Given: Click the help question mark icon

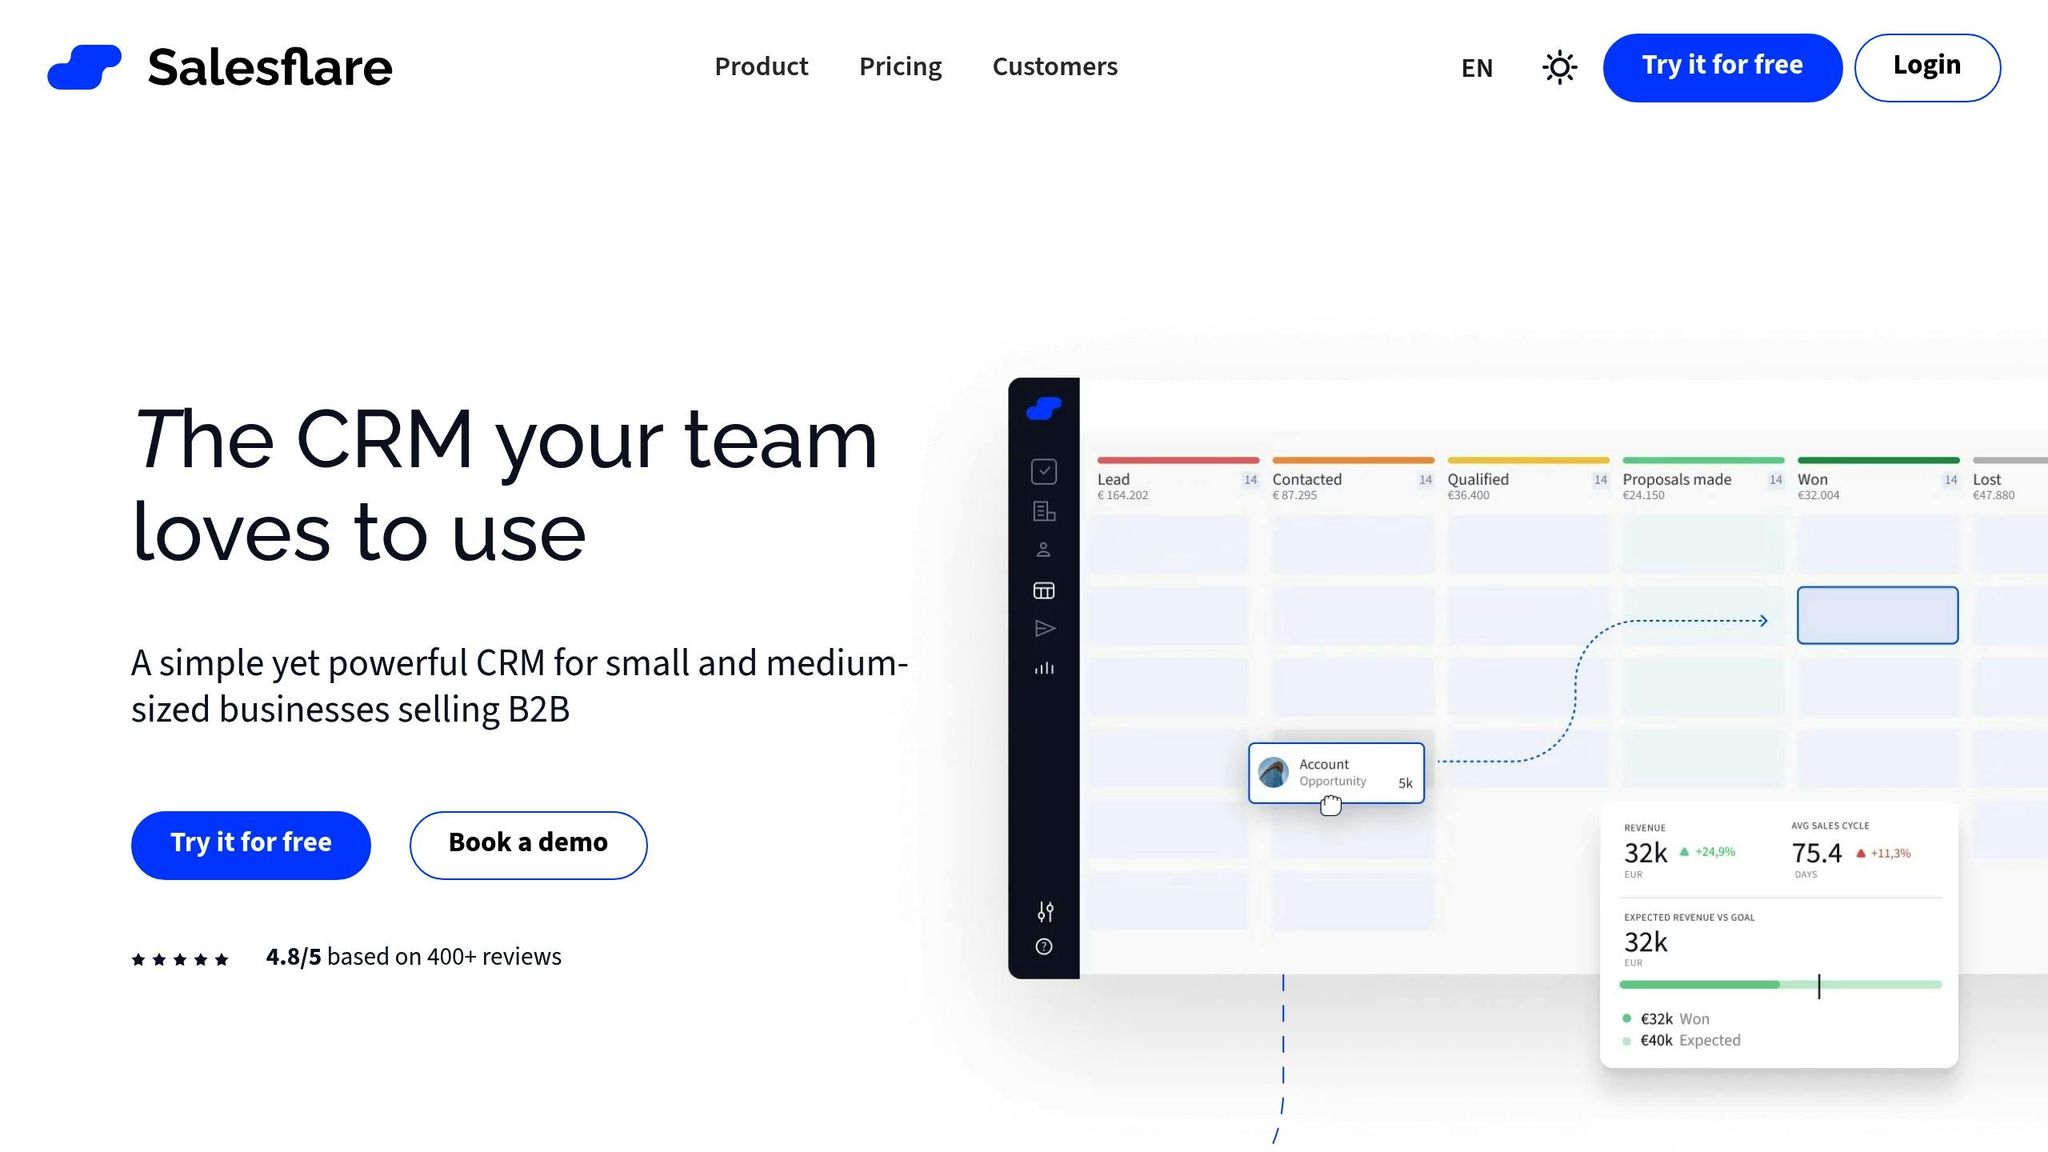Looking at the screenshot, I should (x=1044, y=944).
